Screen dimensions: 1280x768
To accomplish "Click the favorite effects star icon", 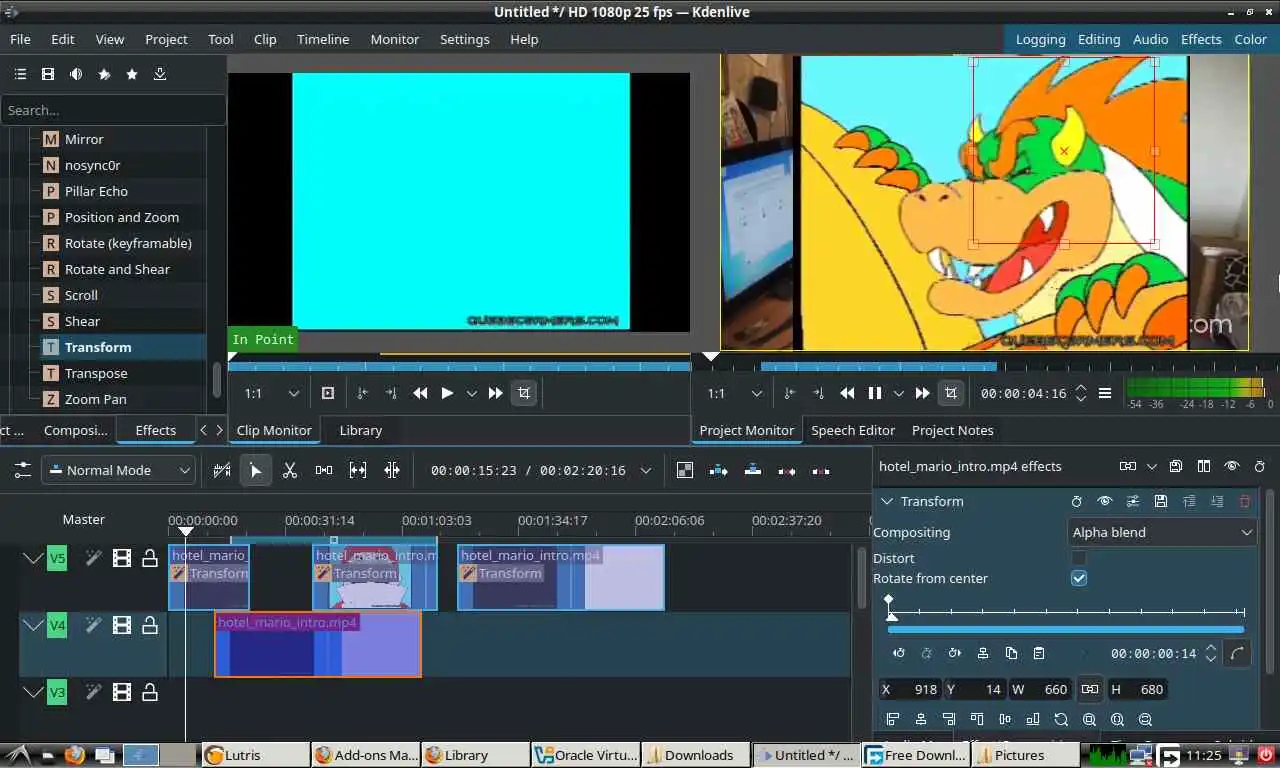I will [x=132, y=74].
